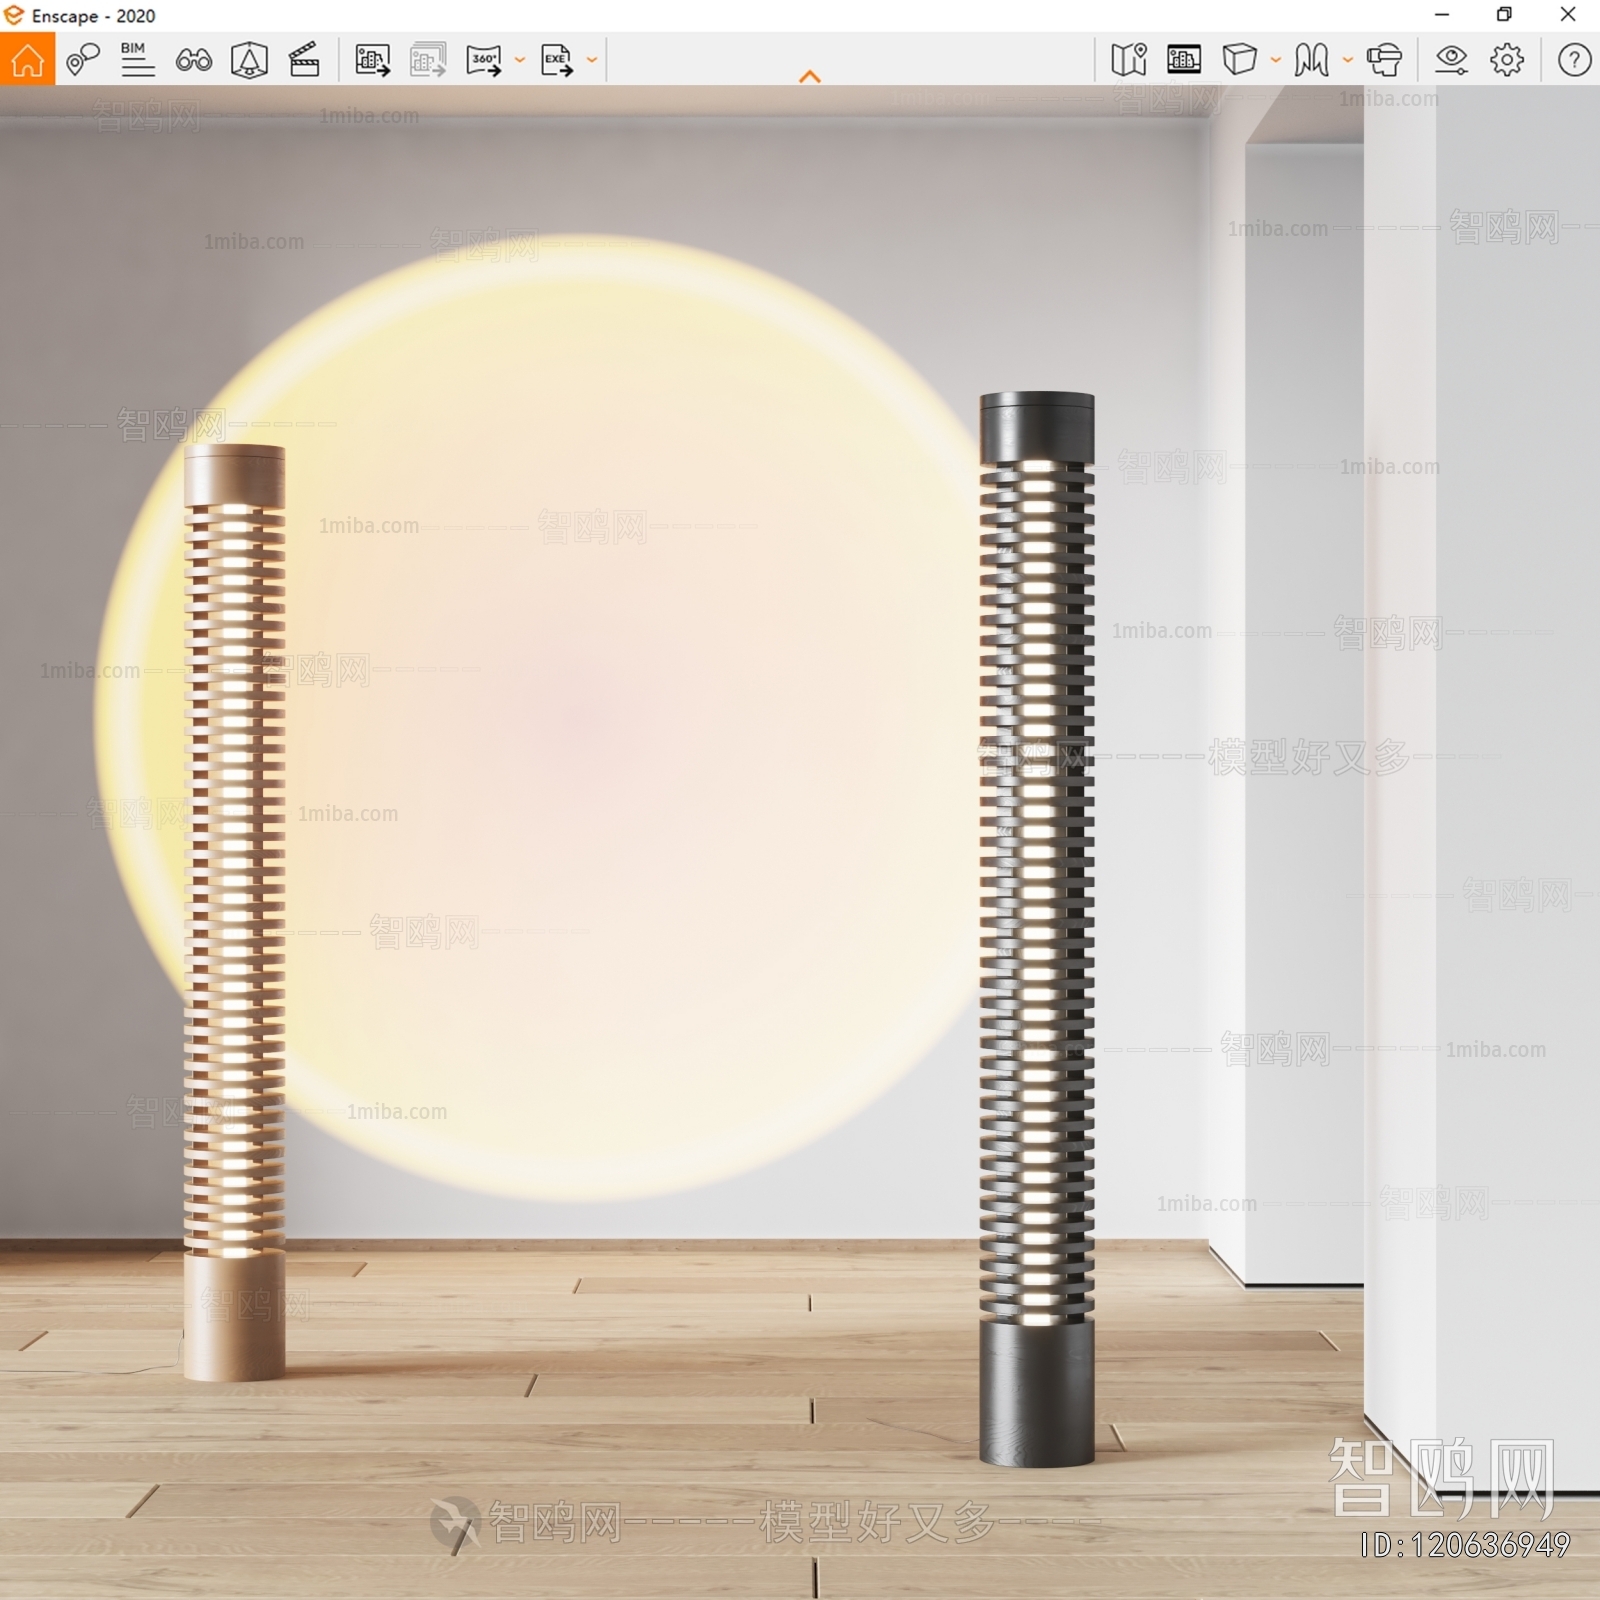
Task: Close the Enscape window
Action: click(1568, 15)
